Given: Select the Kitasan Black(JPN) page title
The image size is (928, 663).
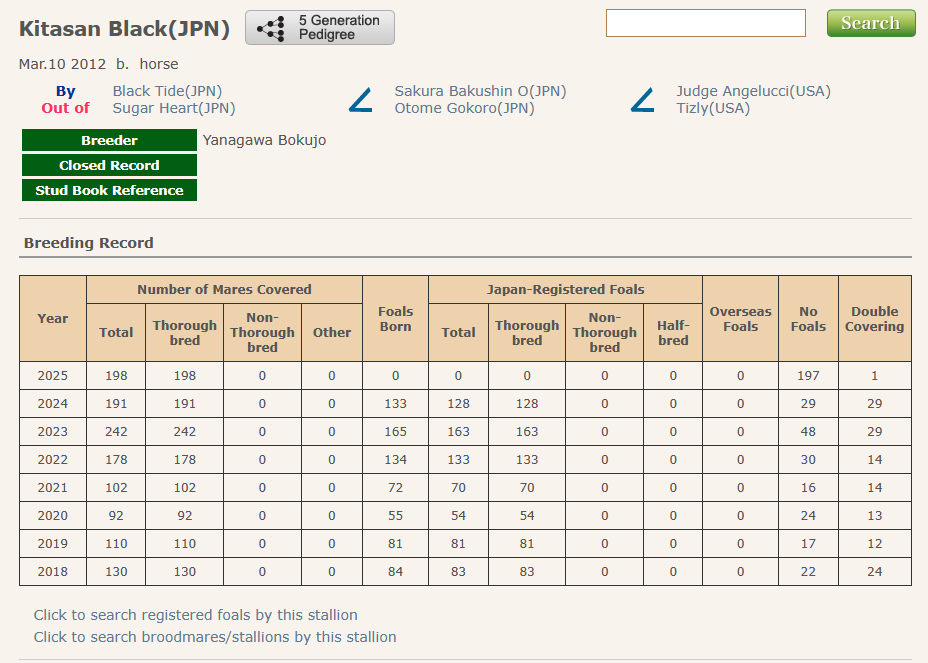Looking at the screenshot, I should tap(124, 28).
